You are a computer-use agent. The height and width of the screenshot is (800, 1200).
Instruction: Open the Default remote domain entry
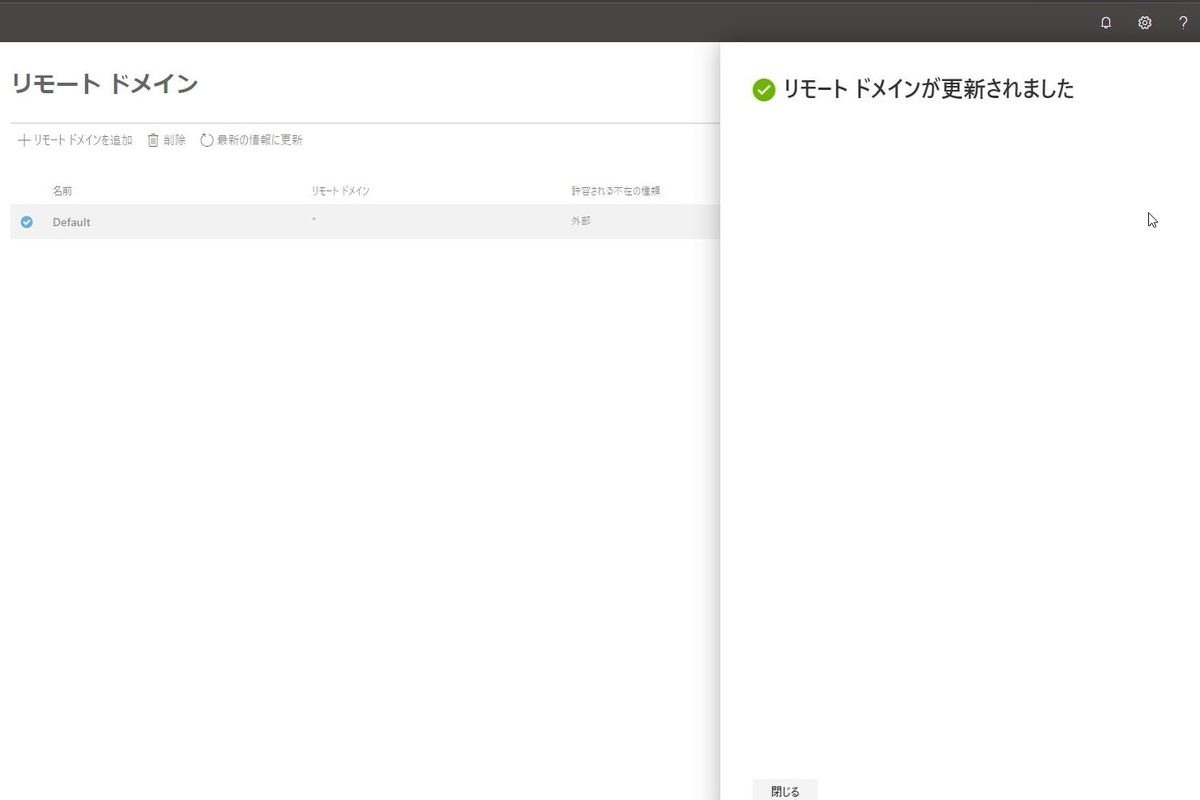point(71,222)
